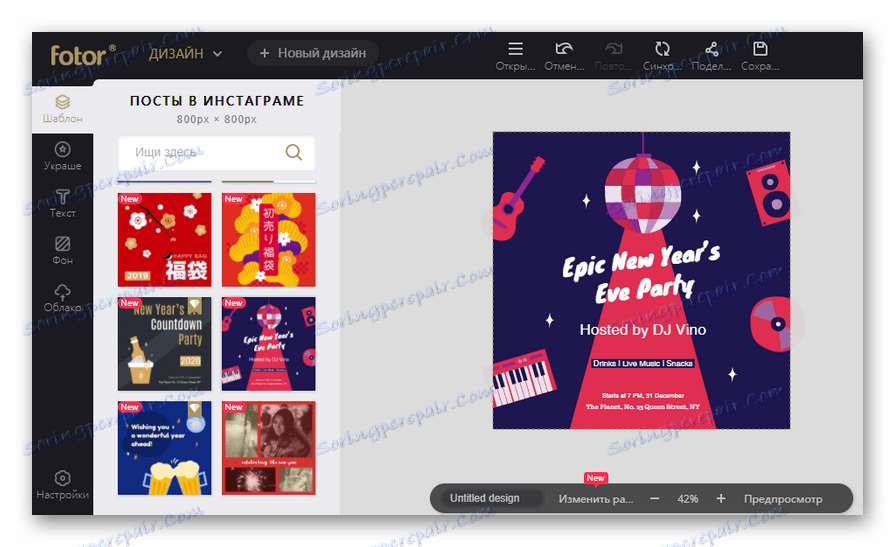The height and width of the screenshot is (547, 895).
Task: Click the search magnifier icon
Action: [x=293, y=152]
